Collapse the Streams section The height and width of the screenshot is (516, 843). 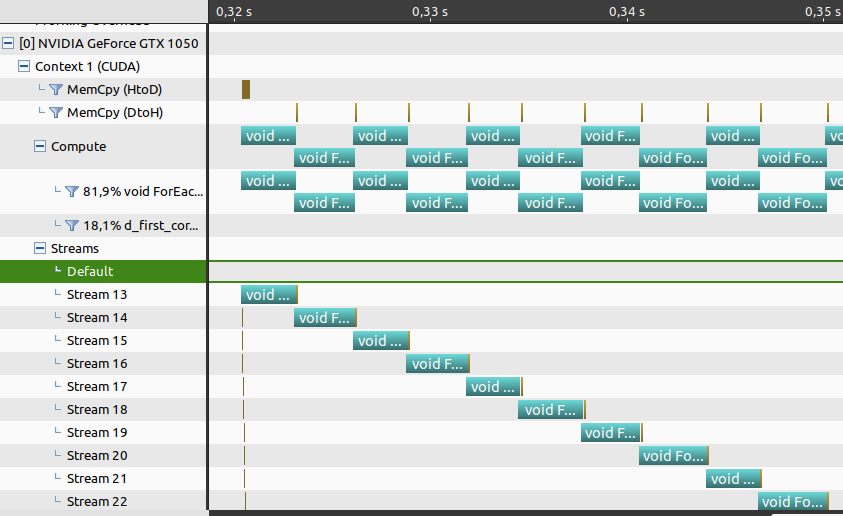[40, 248]
